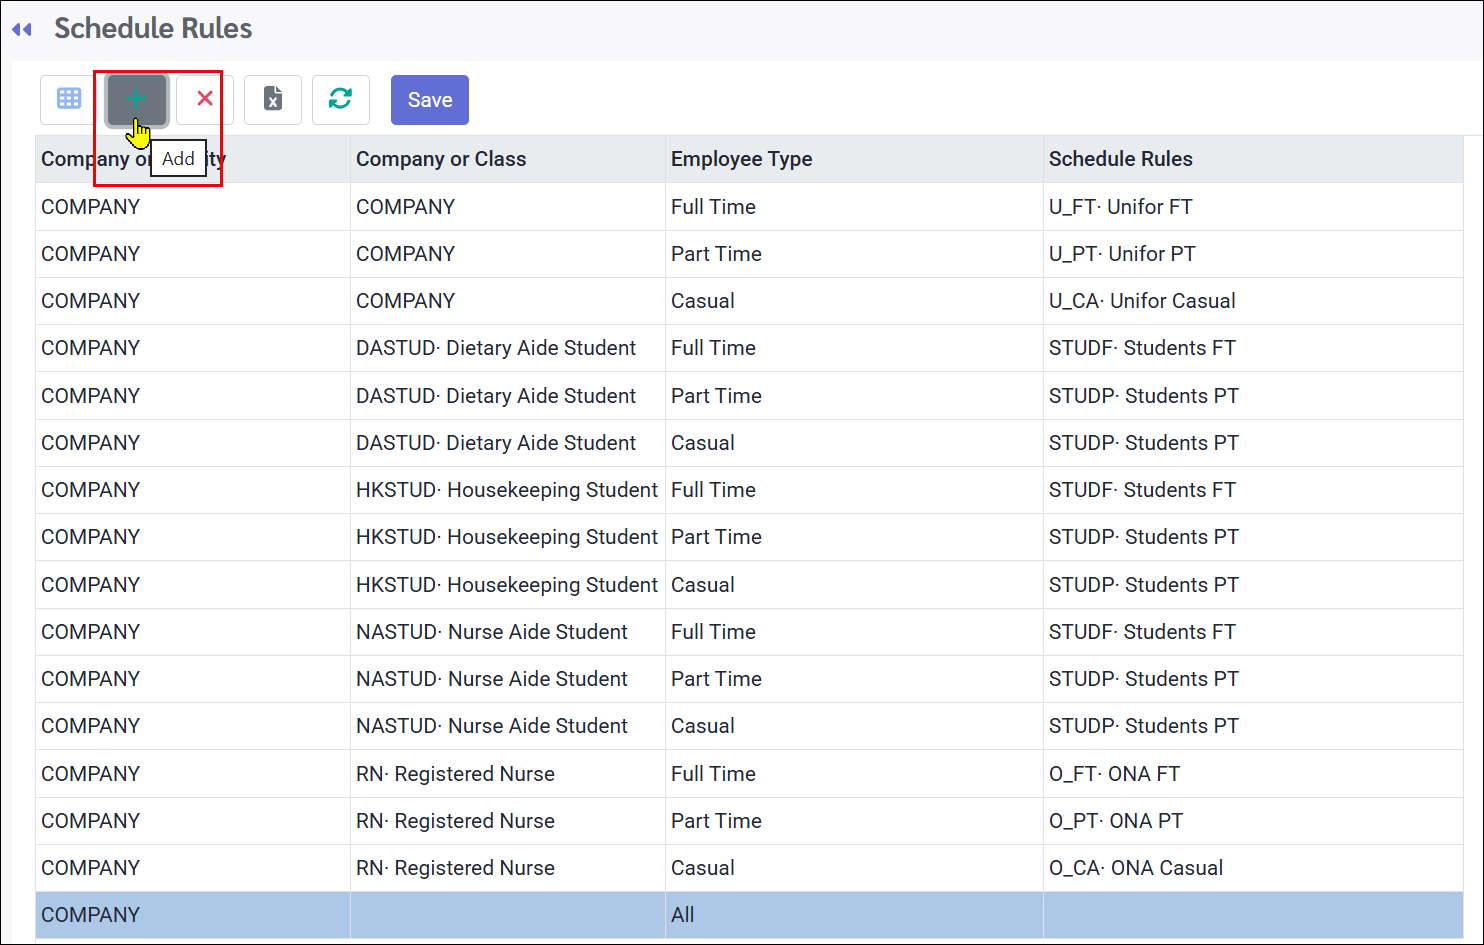Select the O_PT· ONA PT cell
This screenshot has height=945, width=1484.
click(x=1253, y=821)
